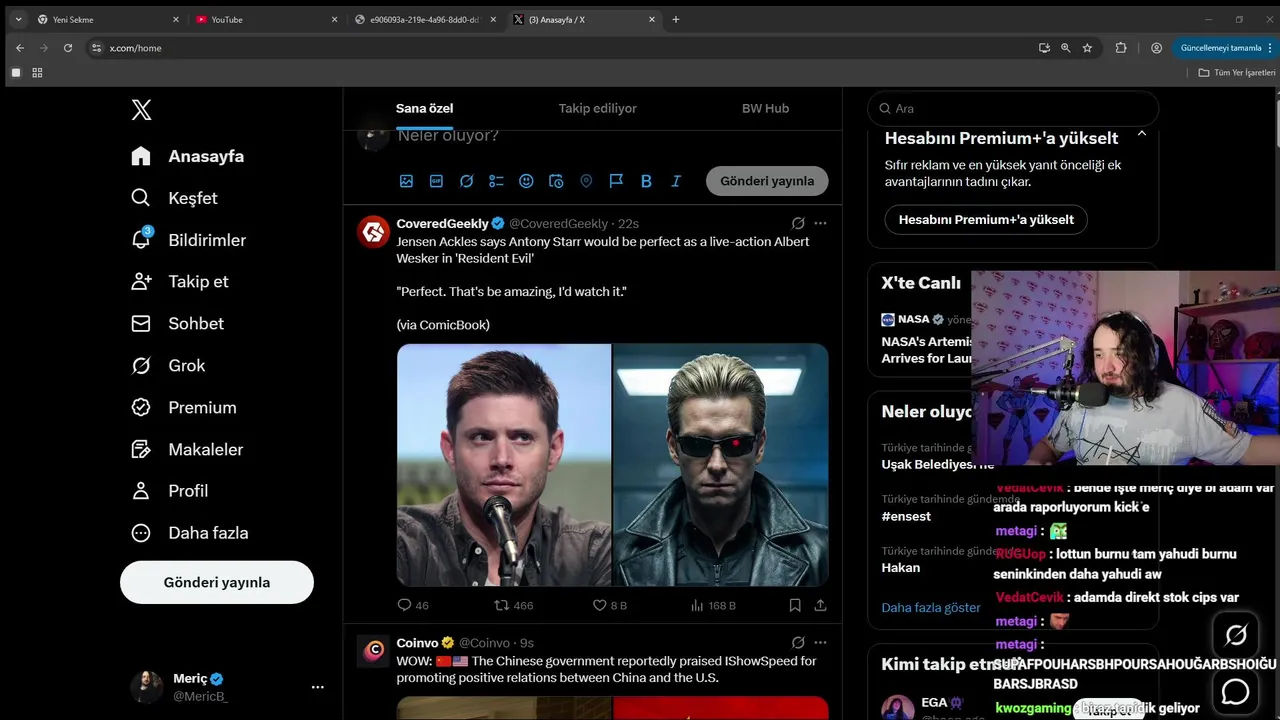Add a poll to the post
The image size is (1280, 720).
pyautogui.click(x=496, y=181)
